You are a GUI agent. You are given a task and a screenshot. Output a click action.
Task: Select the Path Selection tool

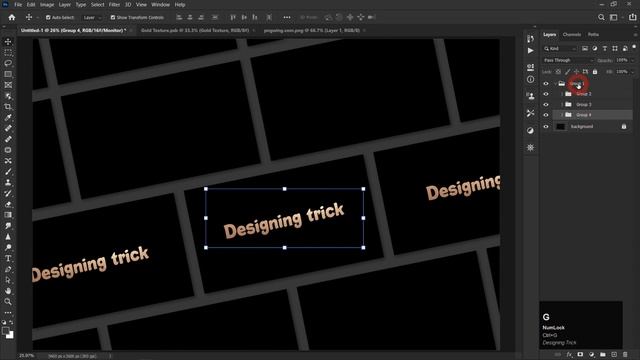point(8,280)
